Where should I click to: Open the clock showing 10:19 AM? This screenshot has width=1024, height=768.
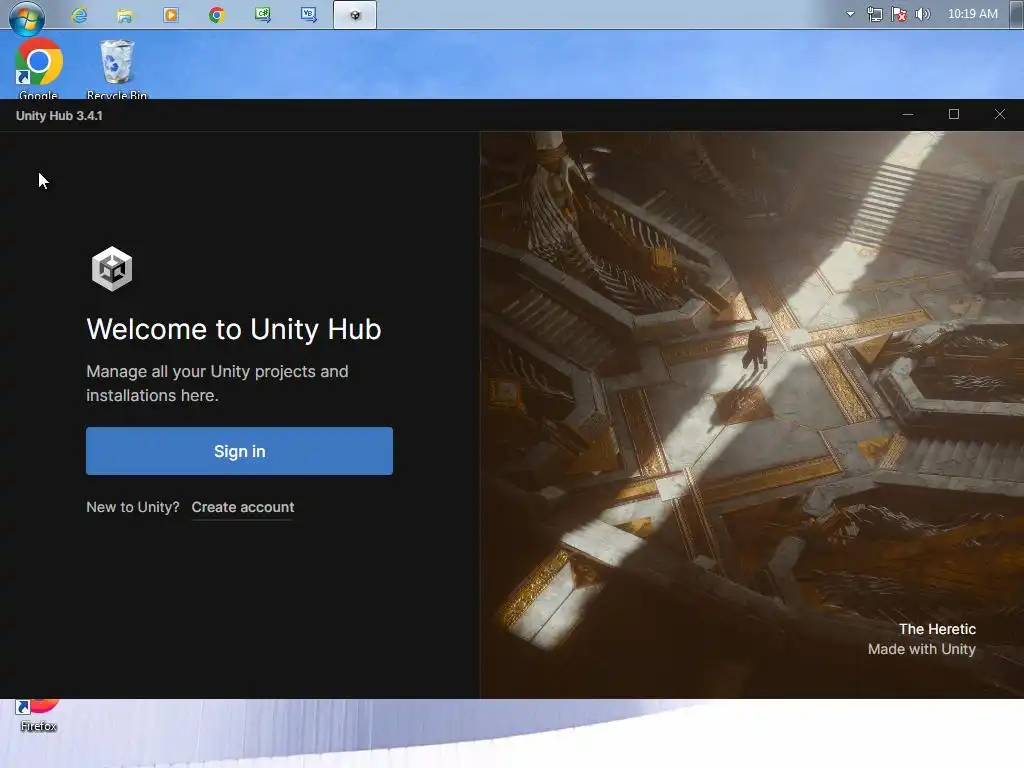[972, 14]
